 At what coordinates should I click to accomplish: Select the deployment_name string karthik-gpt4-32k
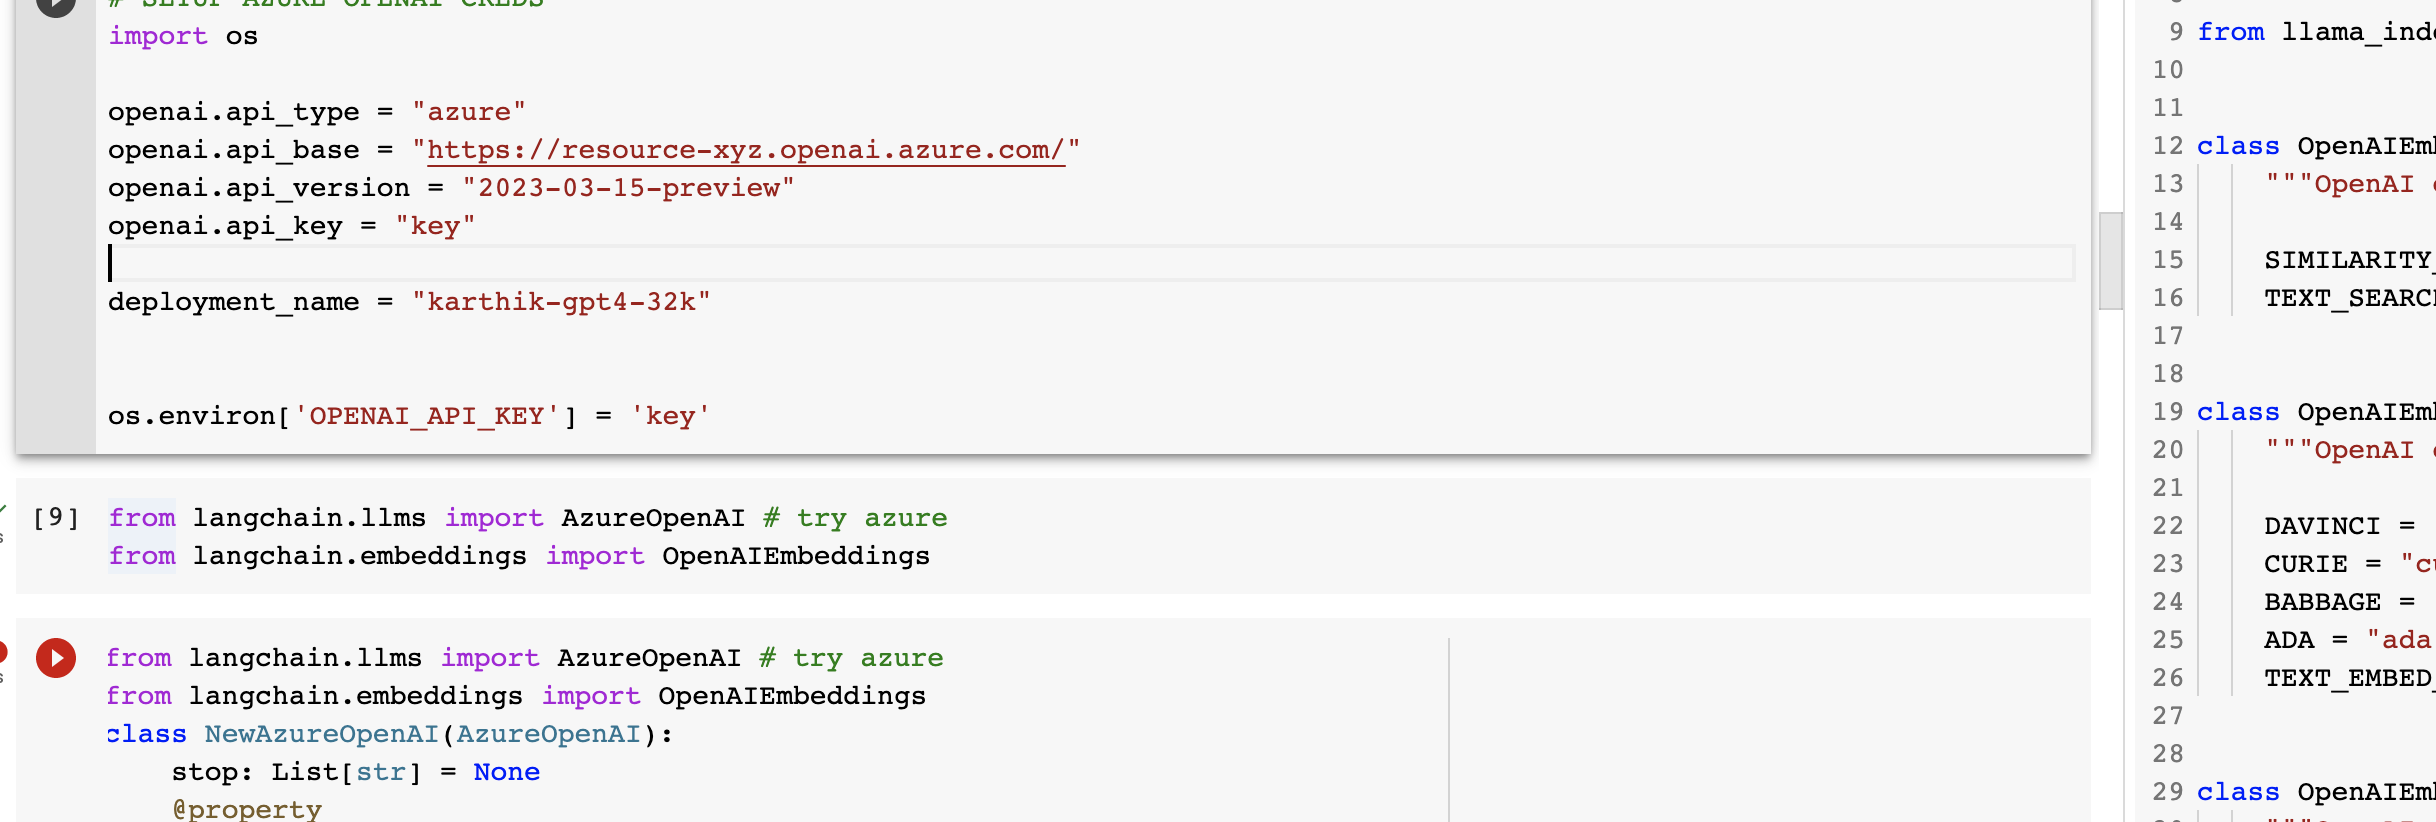pyautogui.click(x=562, y=301)
